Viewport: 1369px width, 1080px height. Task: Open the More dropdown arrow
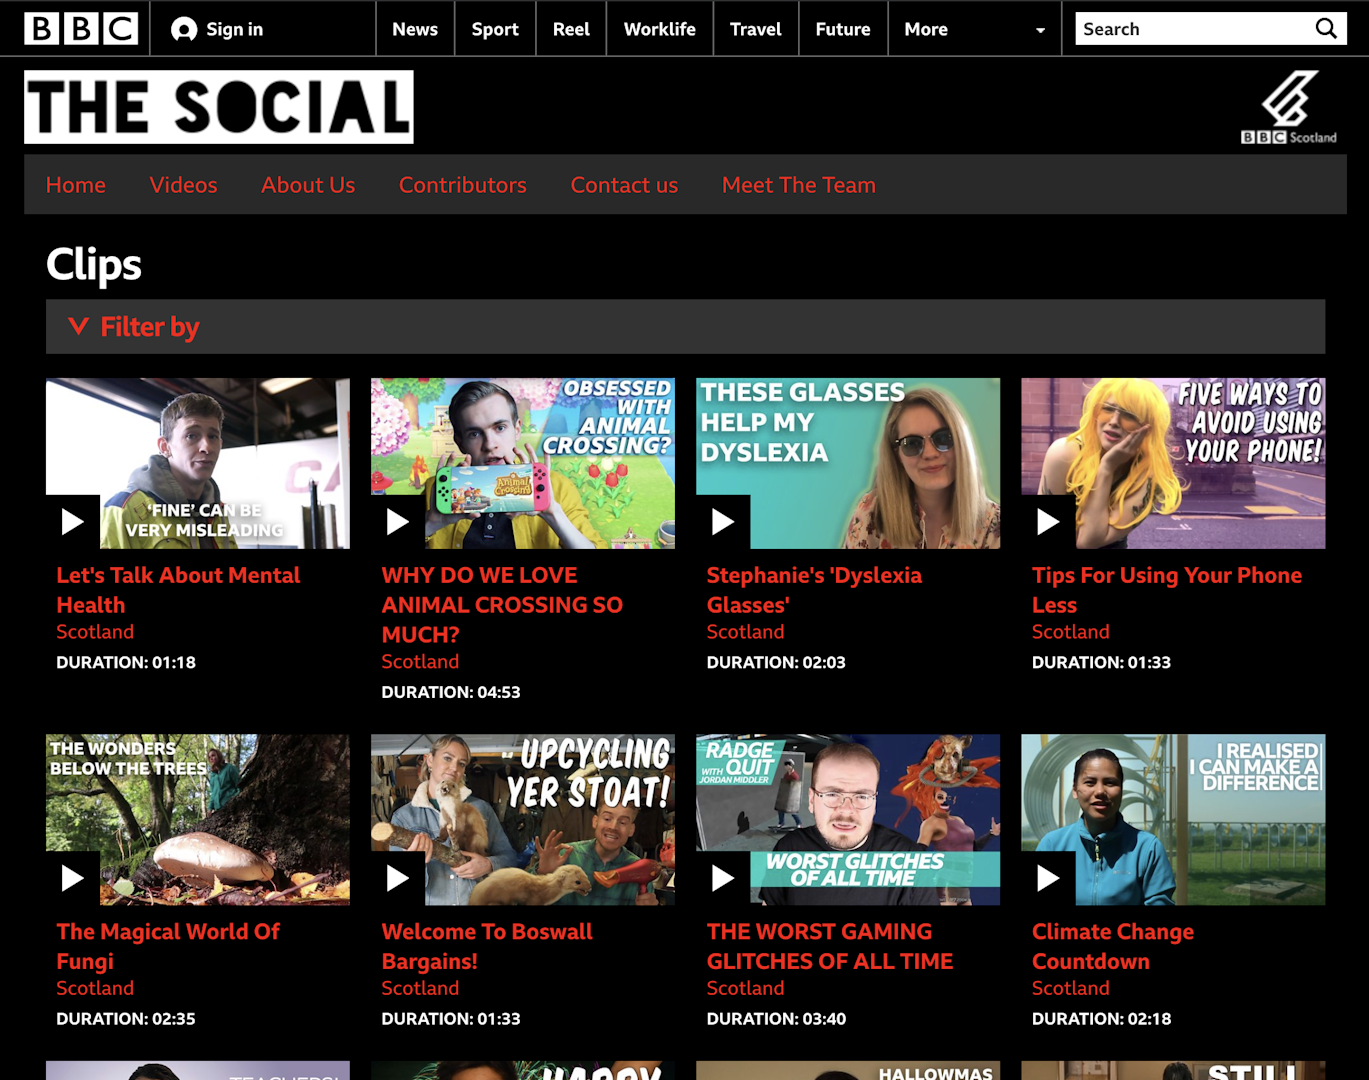(x=1040, y=30)
